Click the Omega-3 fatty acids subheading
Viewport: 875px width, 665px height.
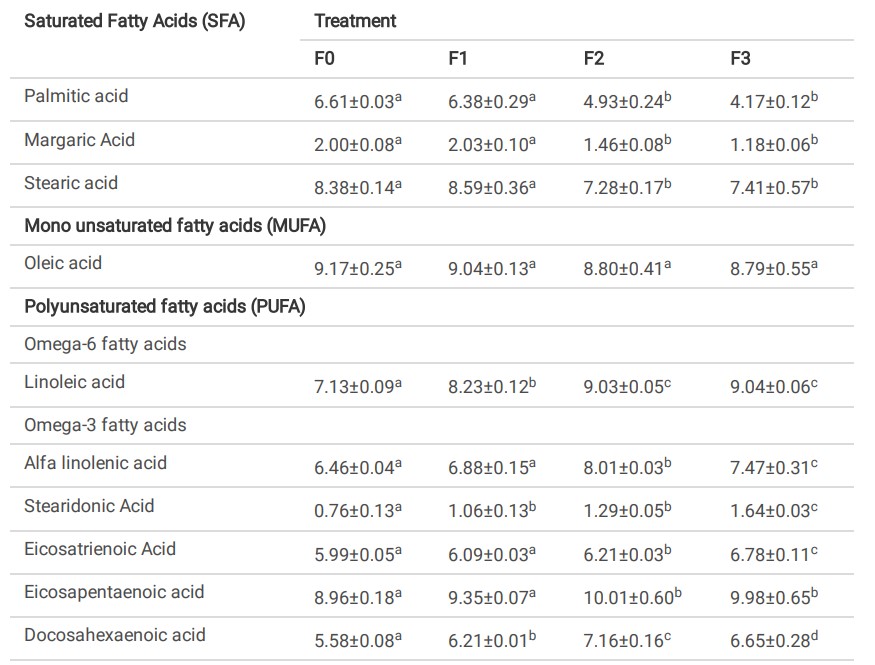[x=105, y=425]
